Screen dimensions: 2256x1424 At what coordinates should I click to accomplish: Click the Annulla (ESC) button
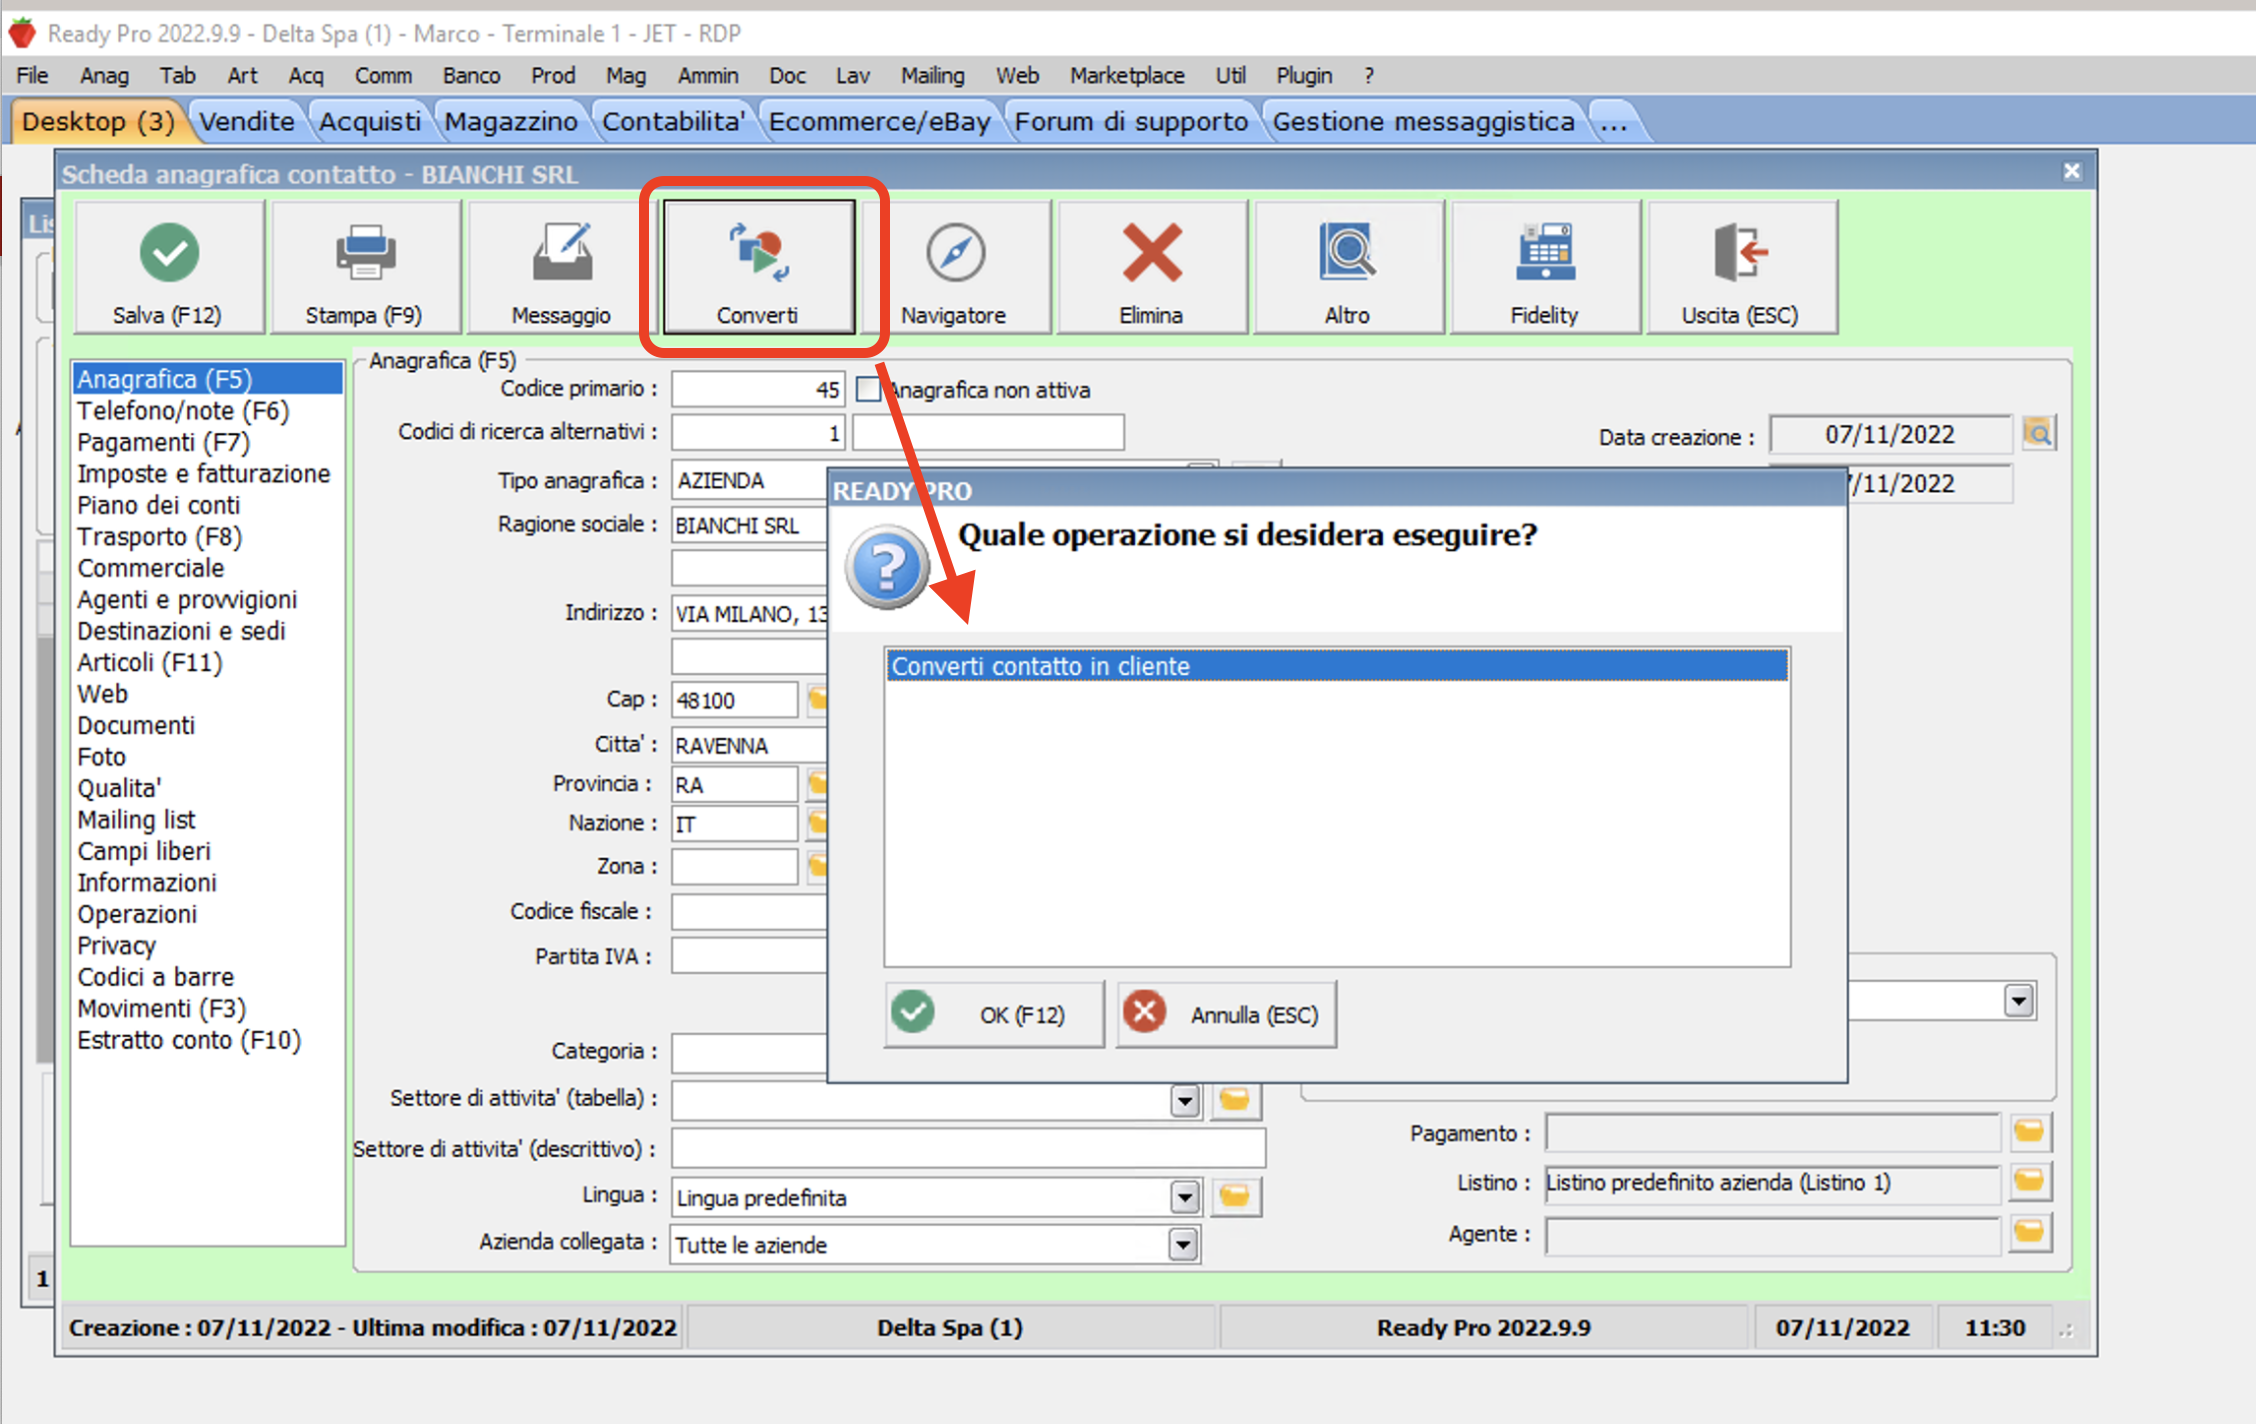[1226, 1014]
